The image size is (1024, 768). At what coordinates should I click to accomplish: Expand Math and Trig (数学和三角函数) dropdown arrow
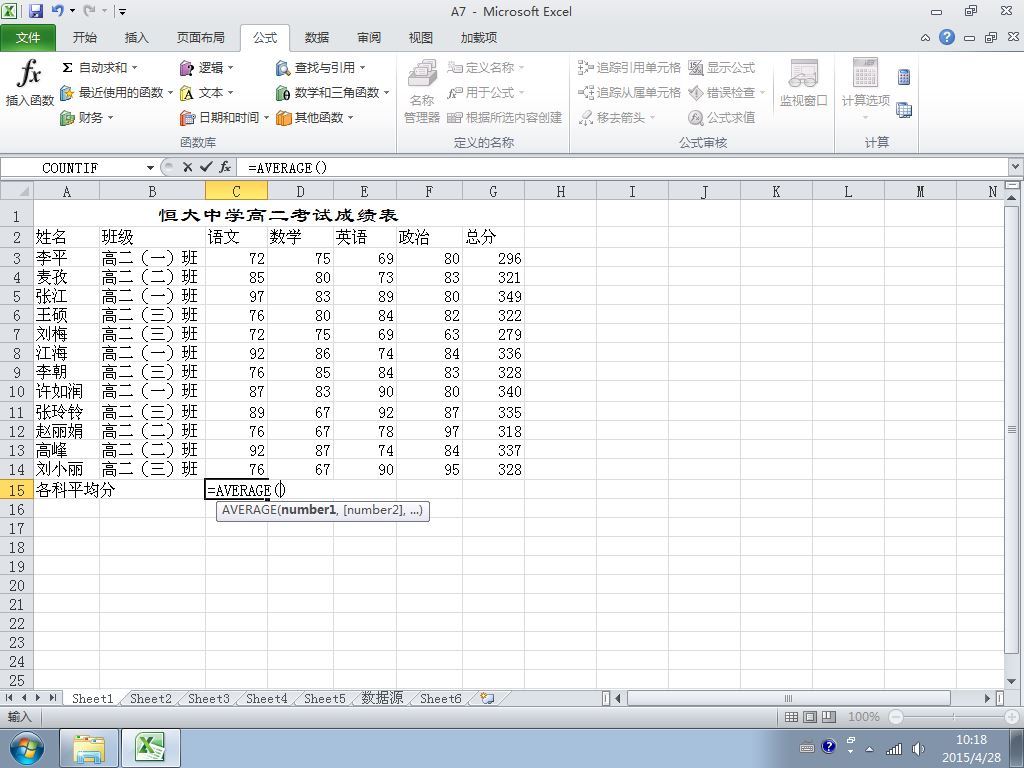[x=387, y=93]
